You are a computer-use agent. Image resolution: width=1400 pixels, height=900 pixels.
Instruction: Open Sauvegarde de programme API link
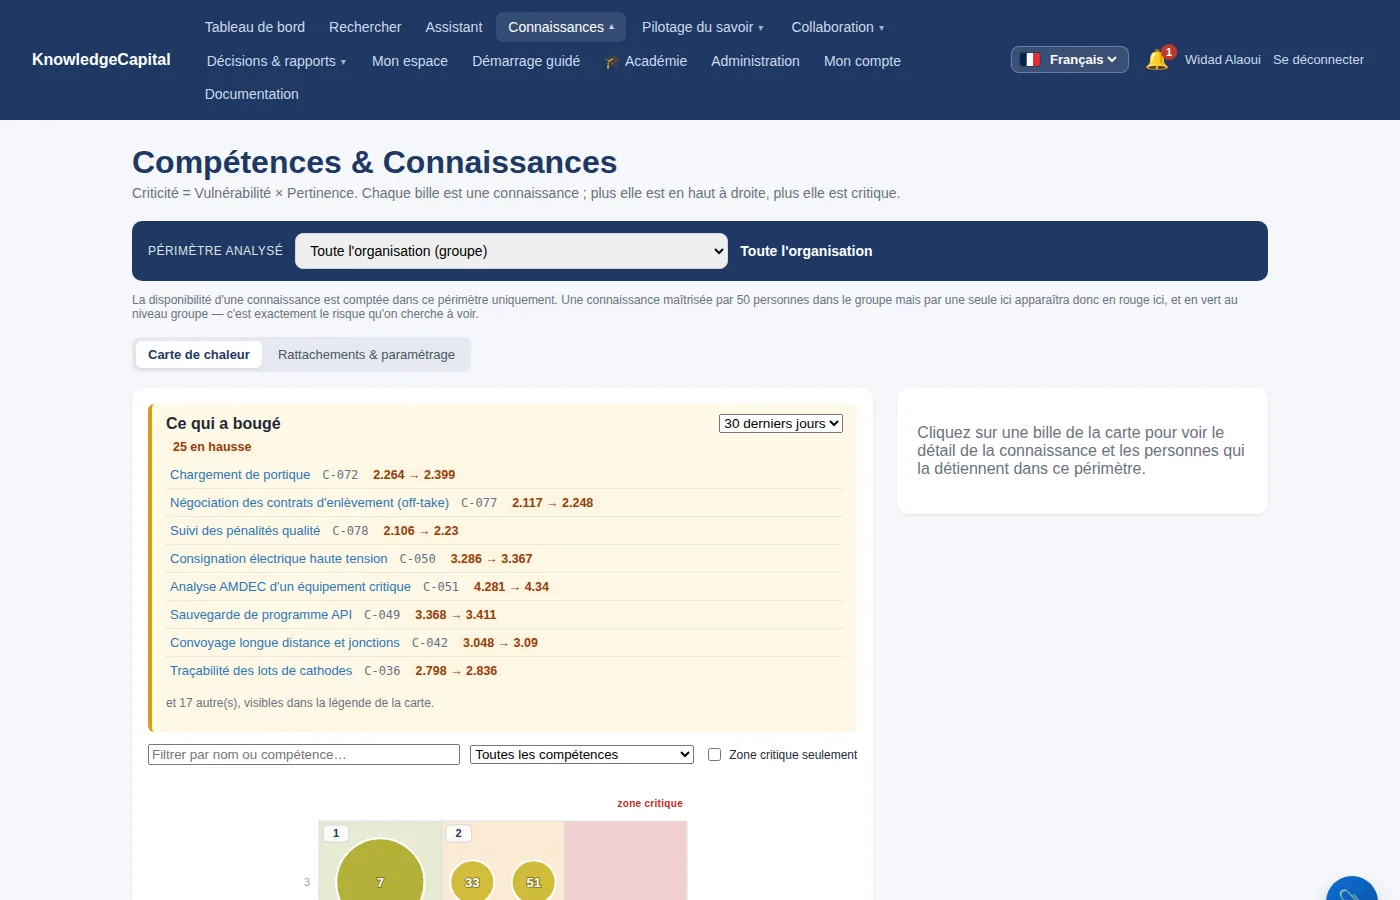(x=261, y=615)
